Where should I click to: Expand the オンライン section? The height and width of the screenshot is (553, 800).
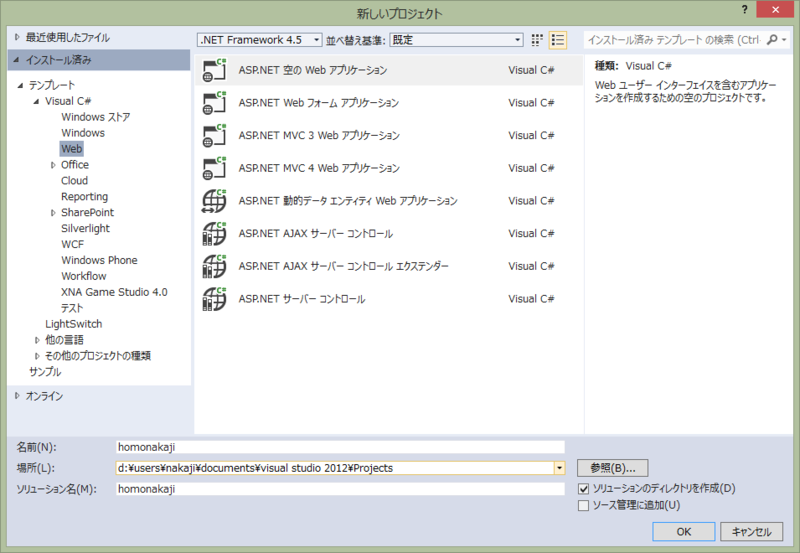coord(17,396)
